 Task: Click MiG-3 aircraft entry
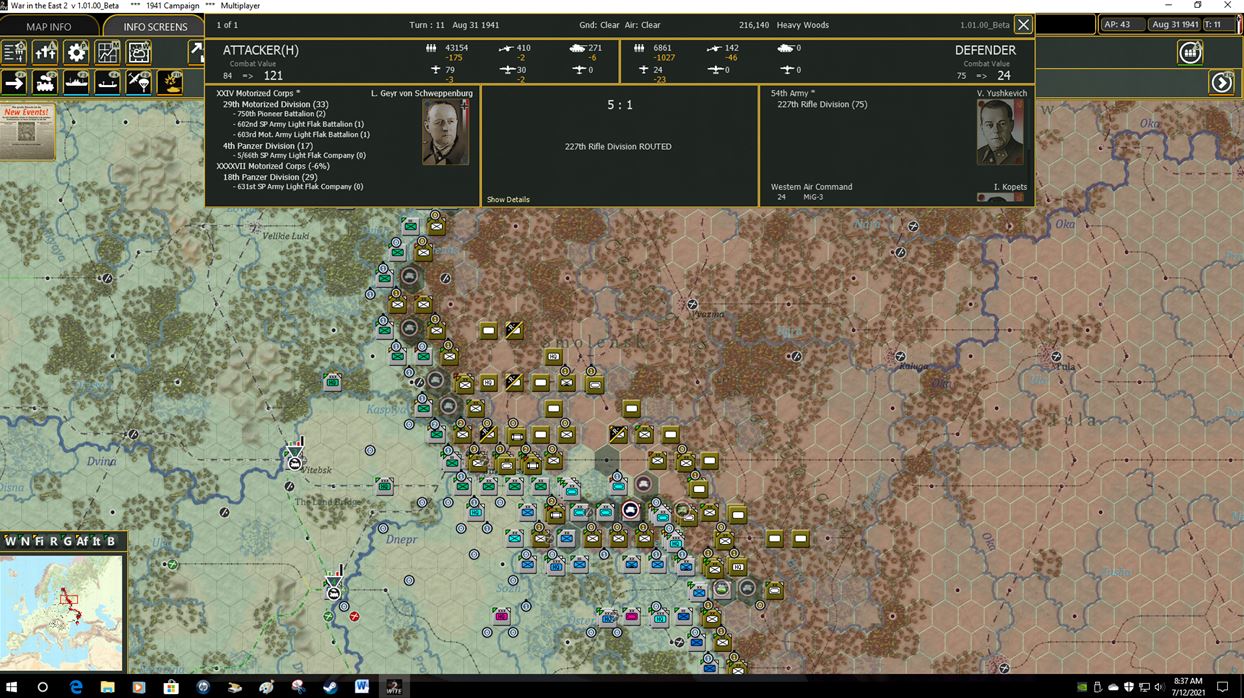(x=813, y=197)
